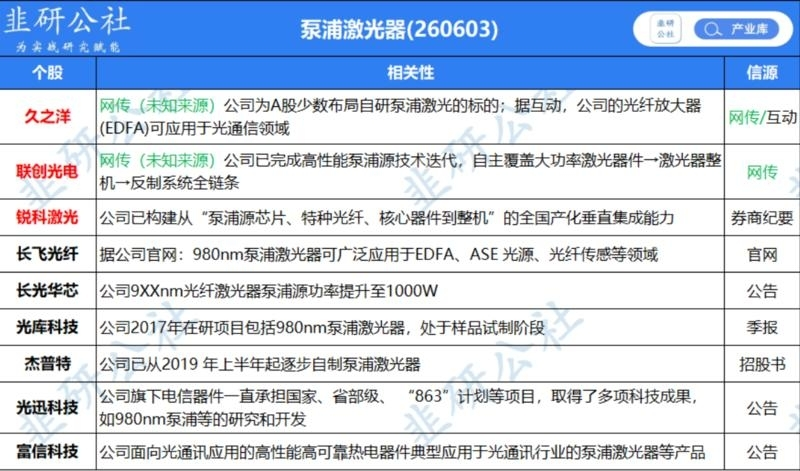
Task: Click the 泵浦激光器(260603) title
Action: coord(399,30)
